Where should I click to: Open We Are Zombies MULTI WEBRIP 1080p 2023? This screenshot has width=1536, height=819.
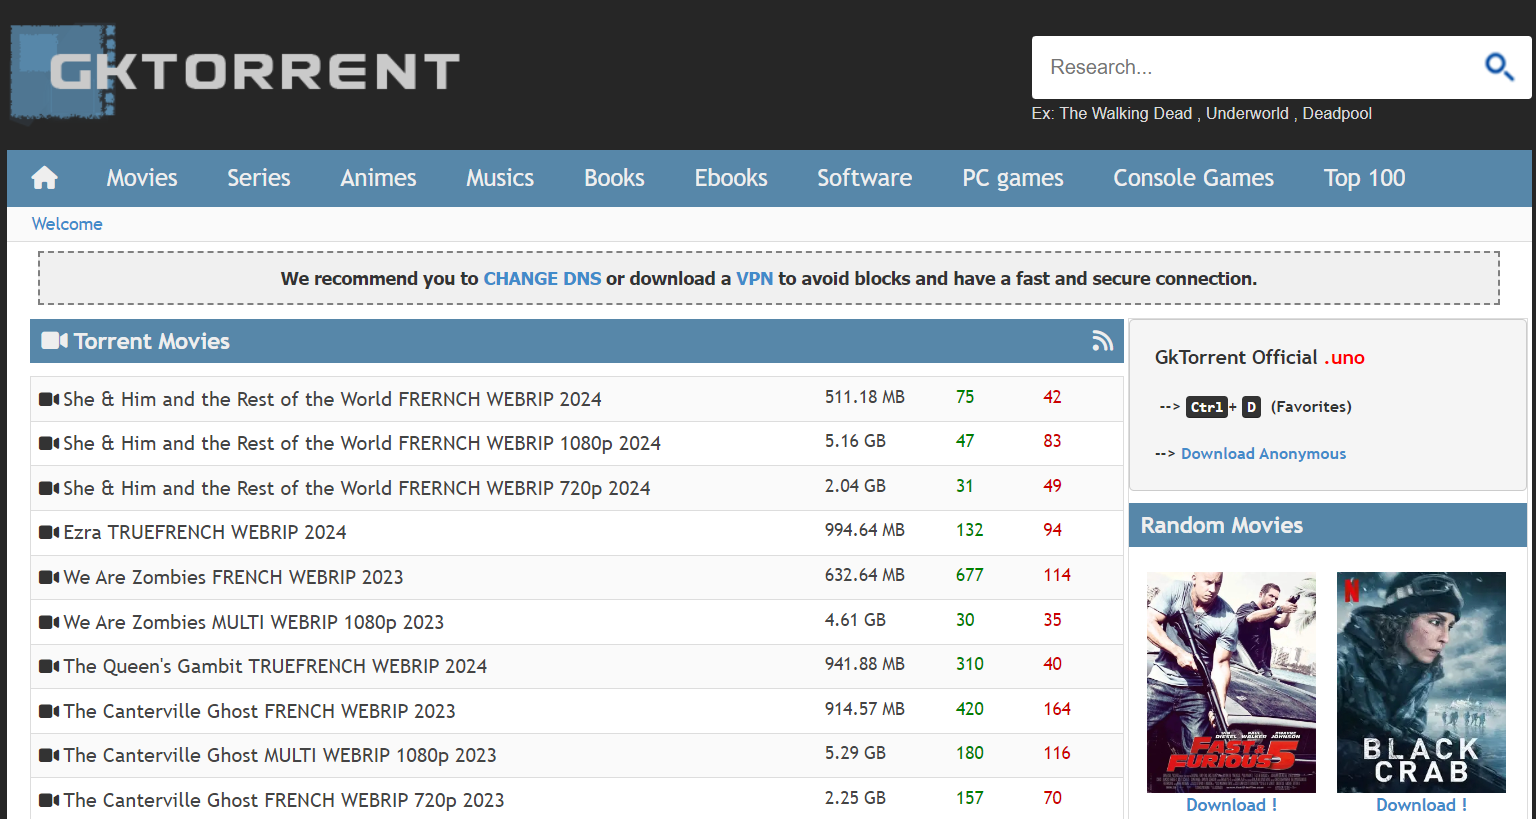click(254, 622)
